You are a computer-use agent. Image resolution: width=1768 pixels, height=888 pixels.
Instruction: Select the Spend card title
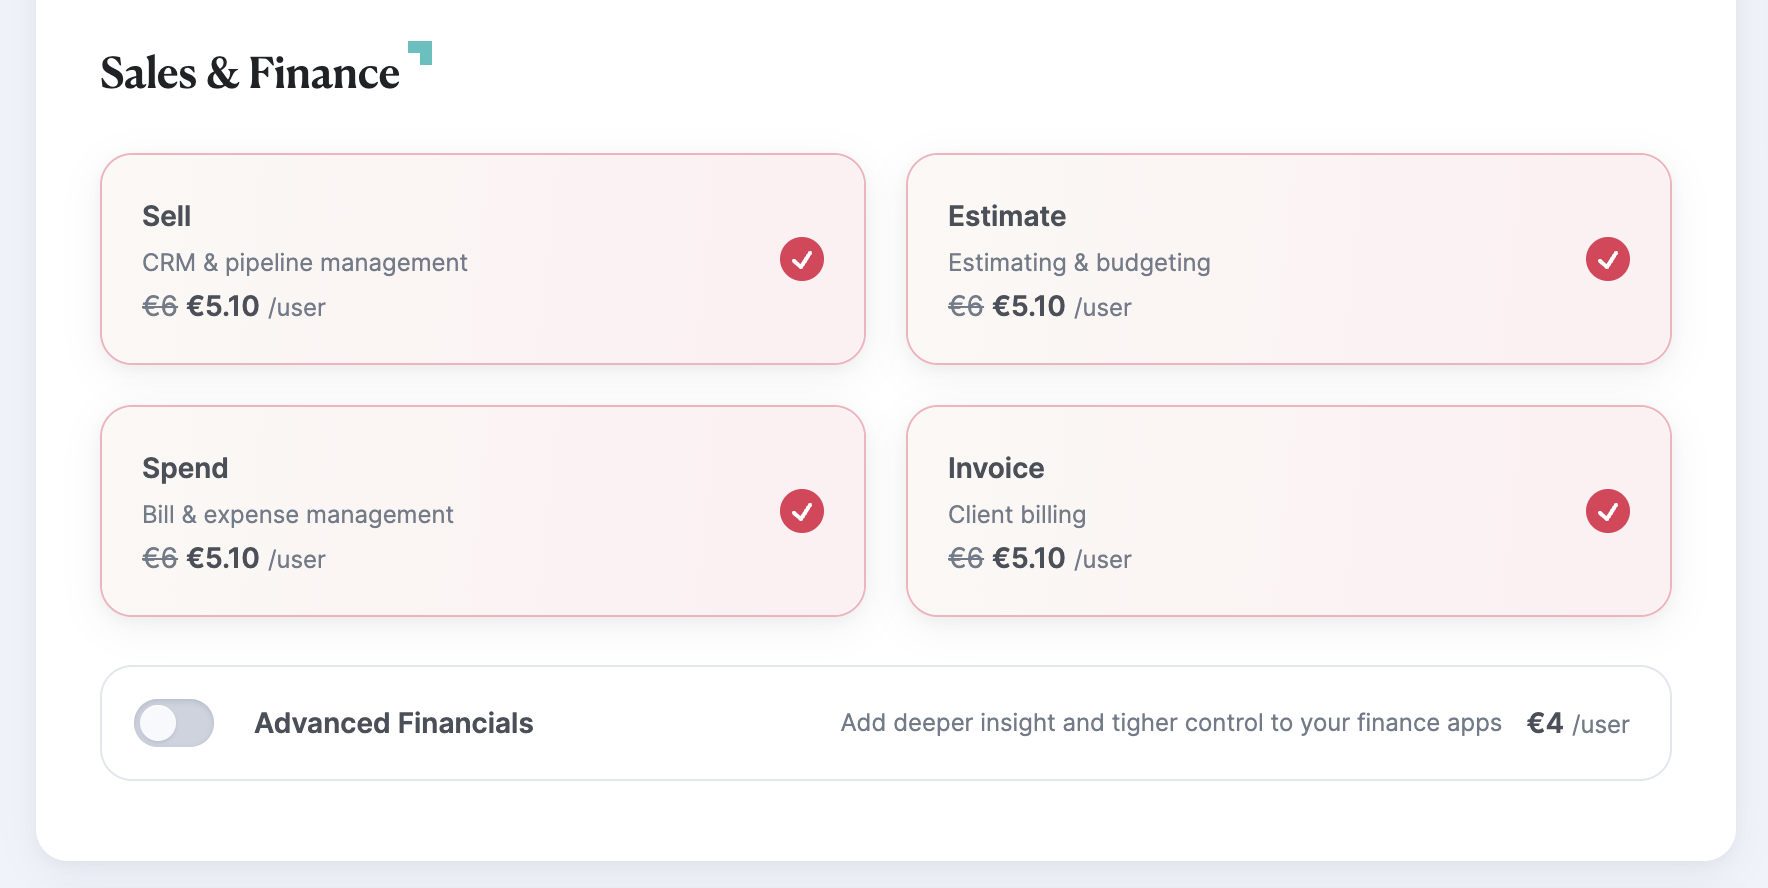coord(185,468)
